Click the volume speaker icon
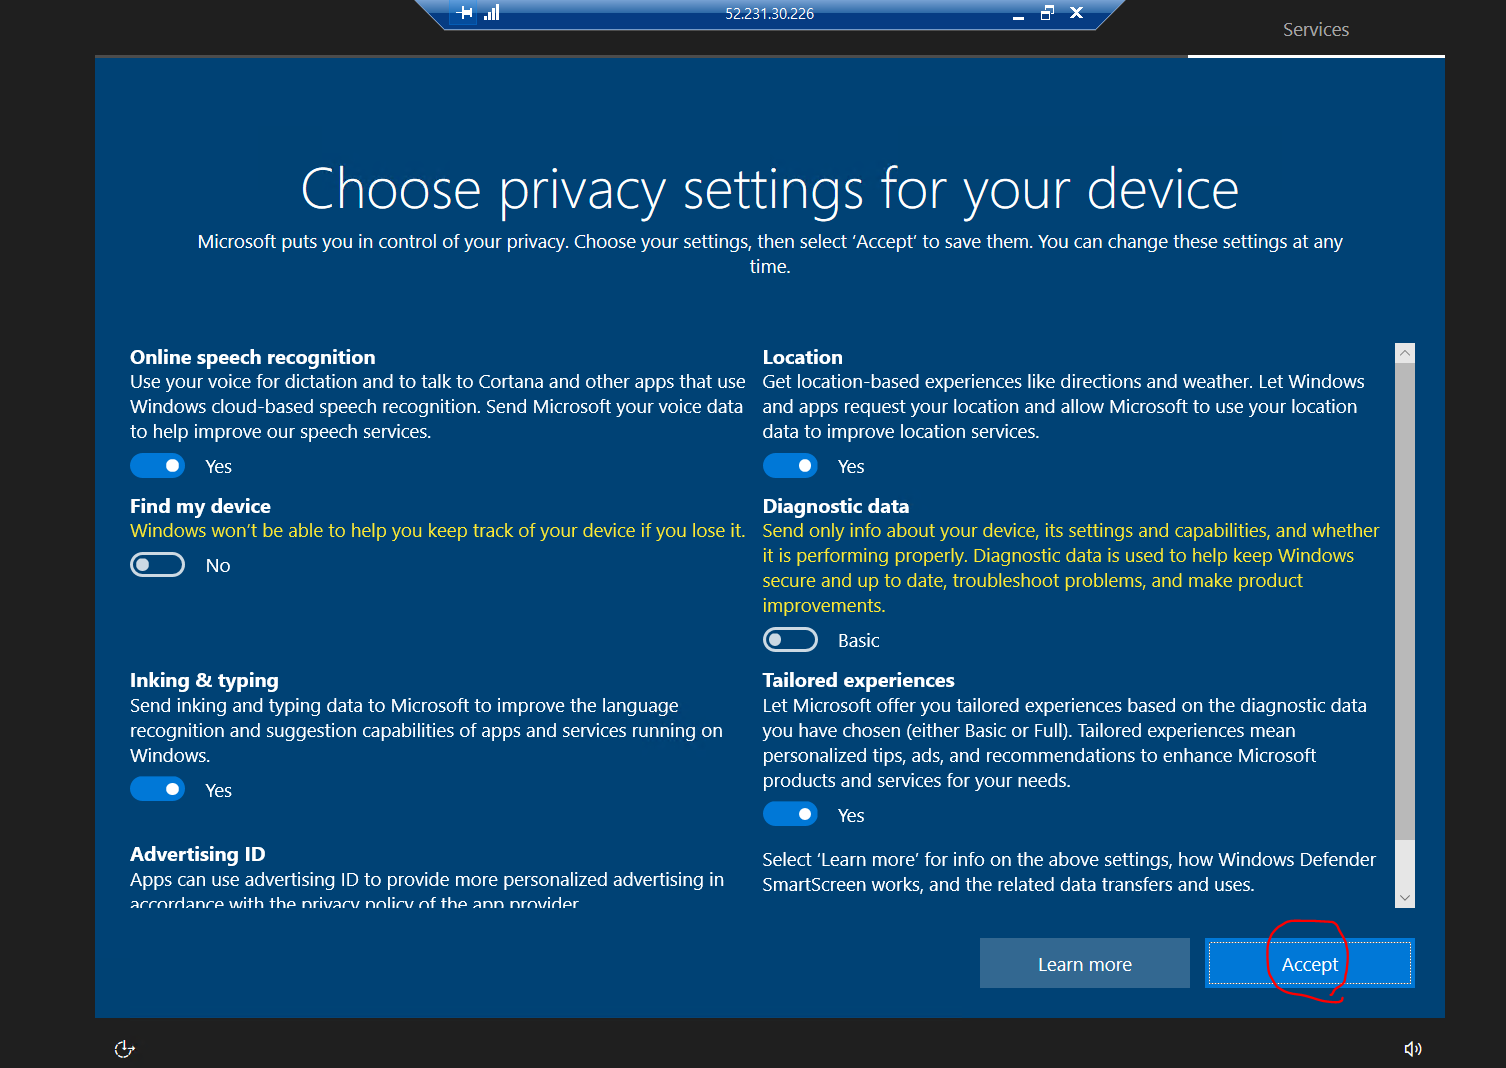The image size is (1506, 1068). click(x=1412, y=1048)
